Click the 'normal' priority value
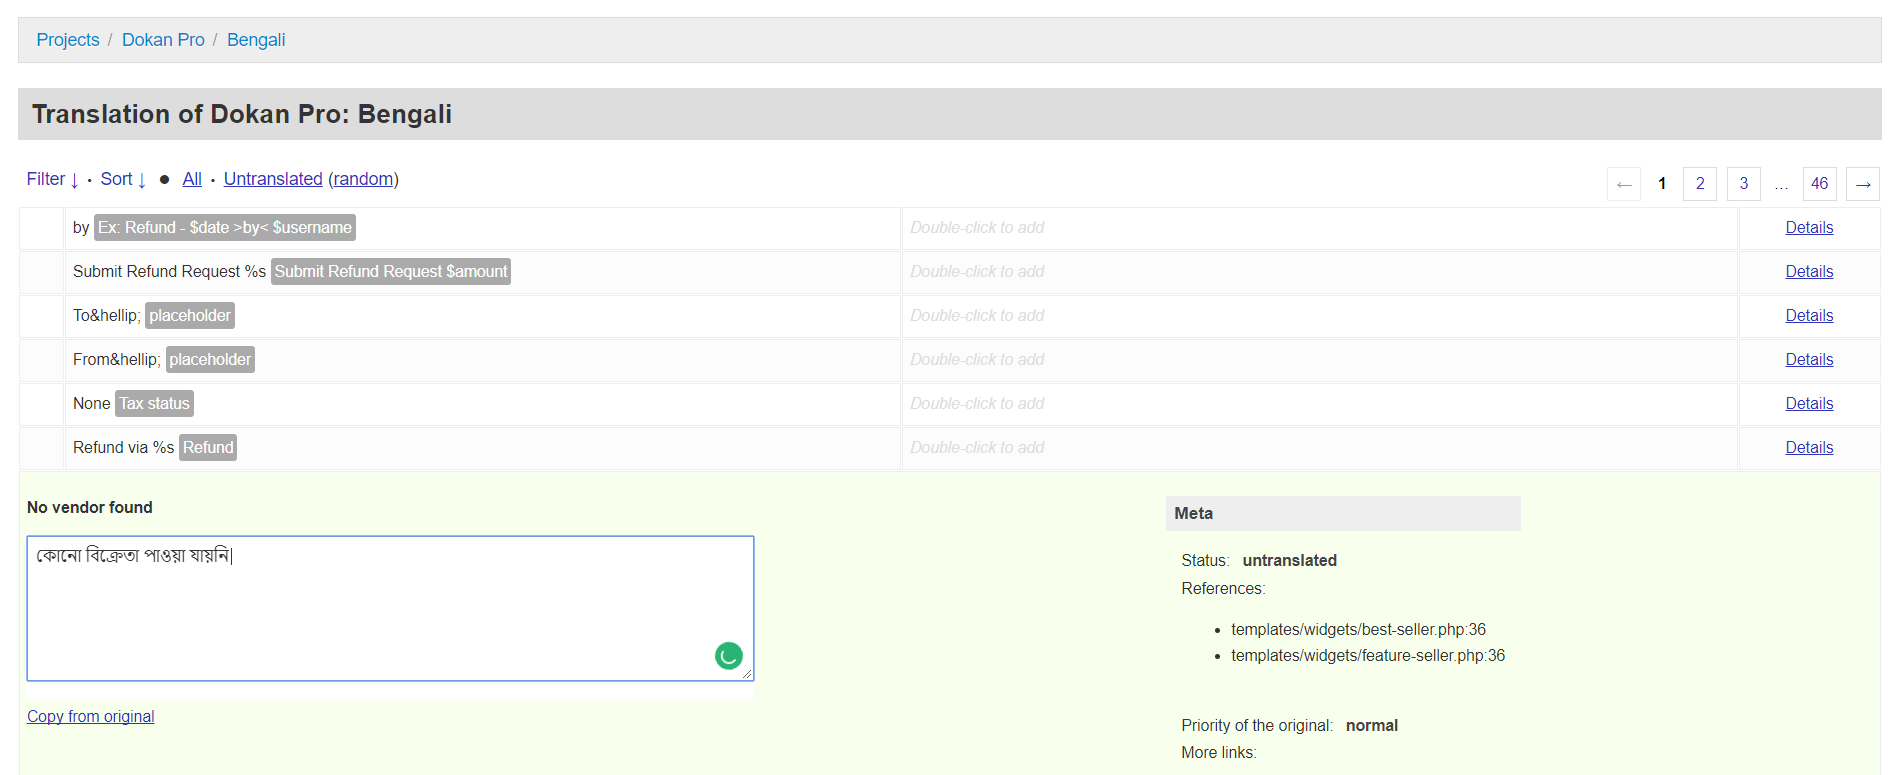 coord(1371,726)
